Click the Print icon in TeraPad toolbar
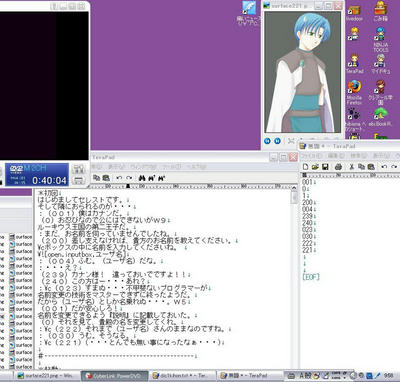The width and height of the screenshot is (400, 382). point(338,166)
